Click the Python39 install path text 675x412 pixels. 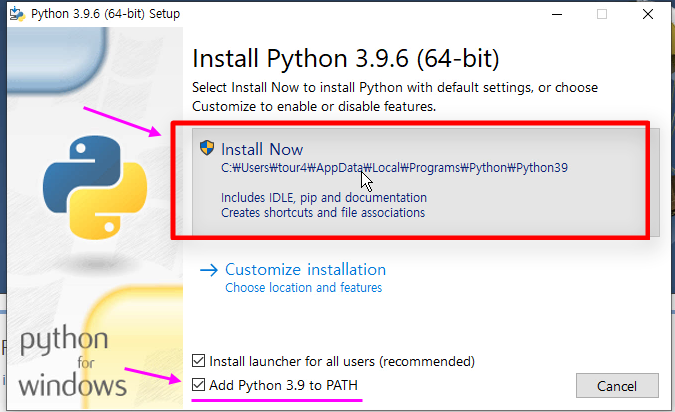[394, 167]
